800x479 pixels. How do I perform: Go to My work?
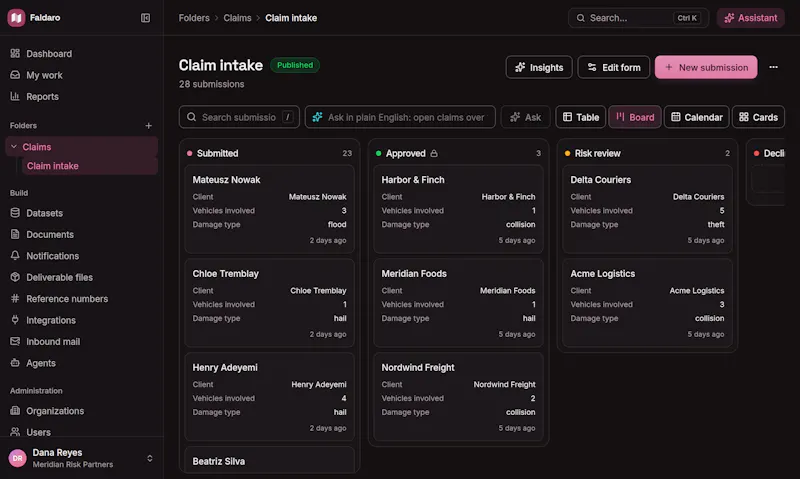(x=44, y=75)
